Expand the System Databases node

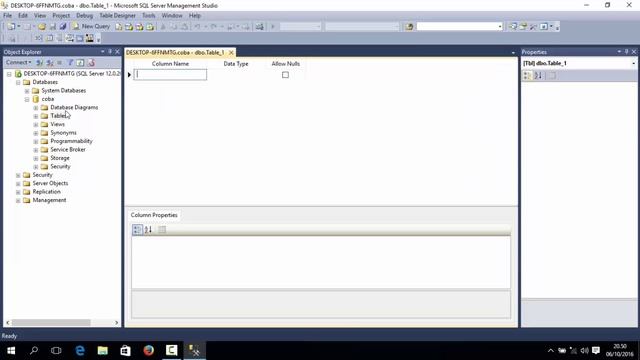tap(27, 91)
